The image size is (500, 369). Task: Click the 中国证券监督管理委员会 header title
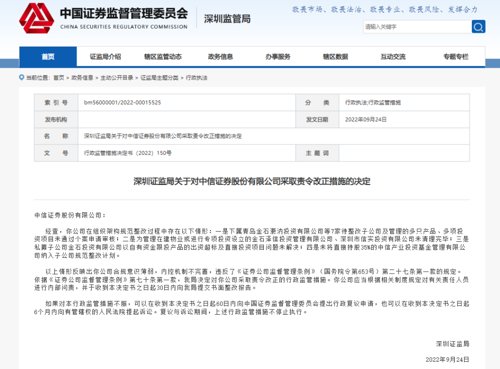point(124,13)
